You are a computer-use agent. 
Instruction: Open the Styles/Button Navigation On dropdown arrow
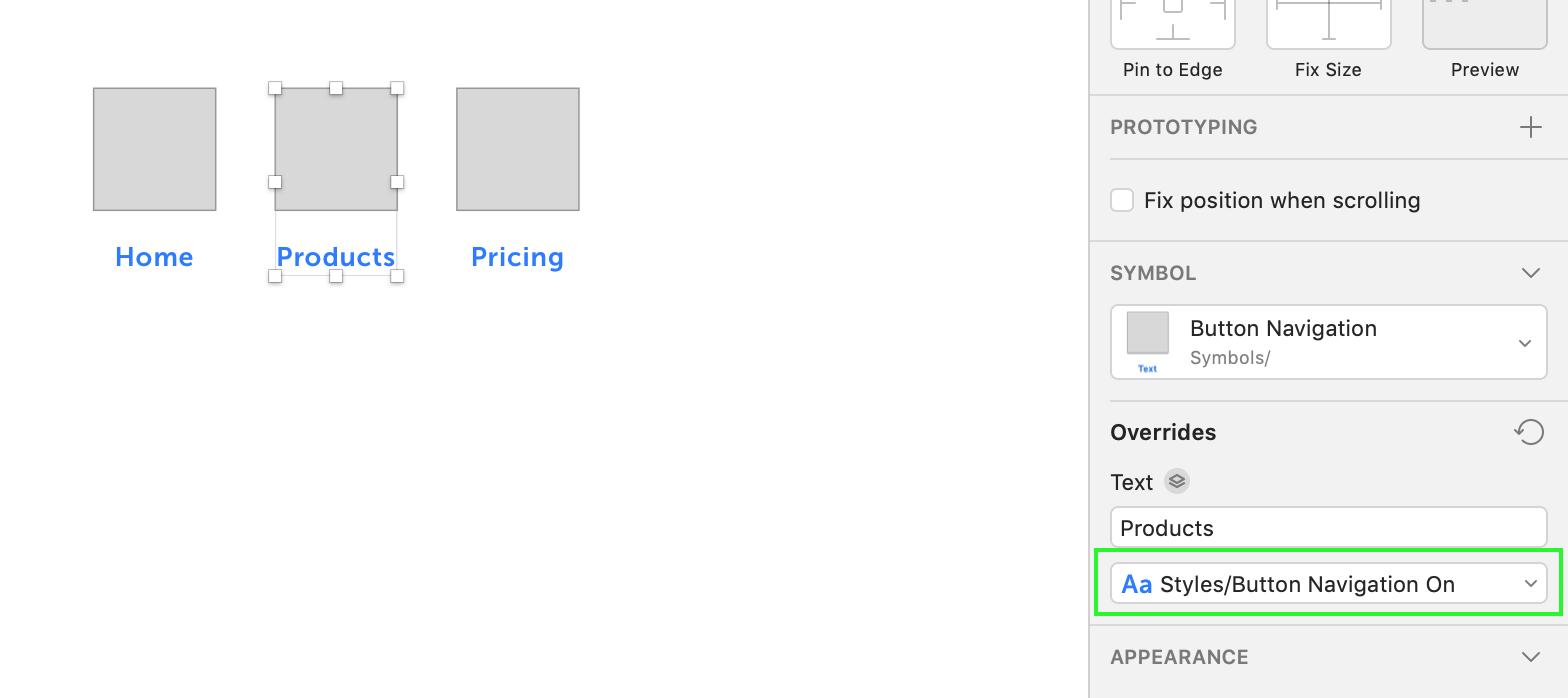[x=1530, y=584]
